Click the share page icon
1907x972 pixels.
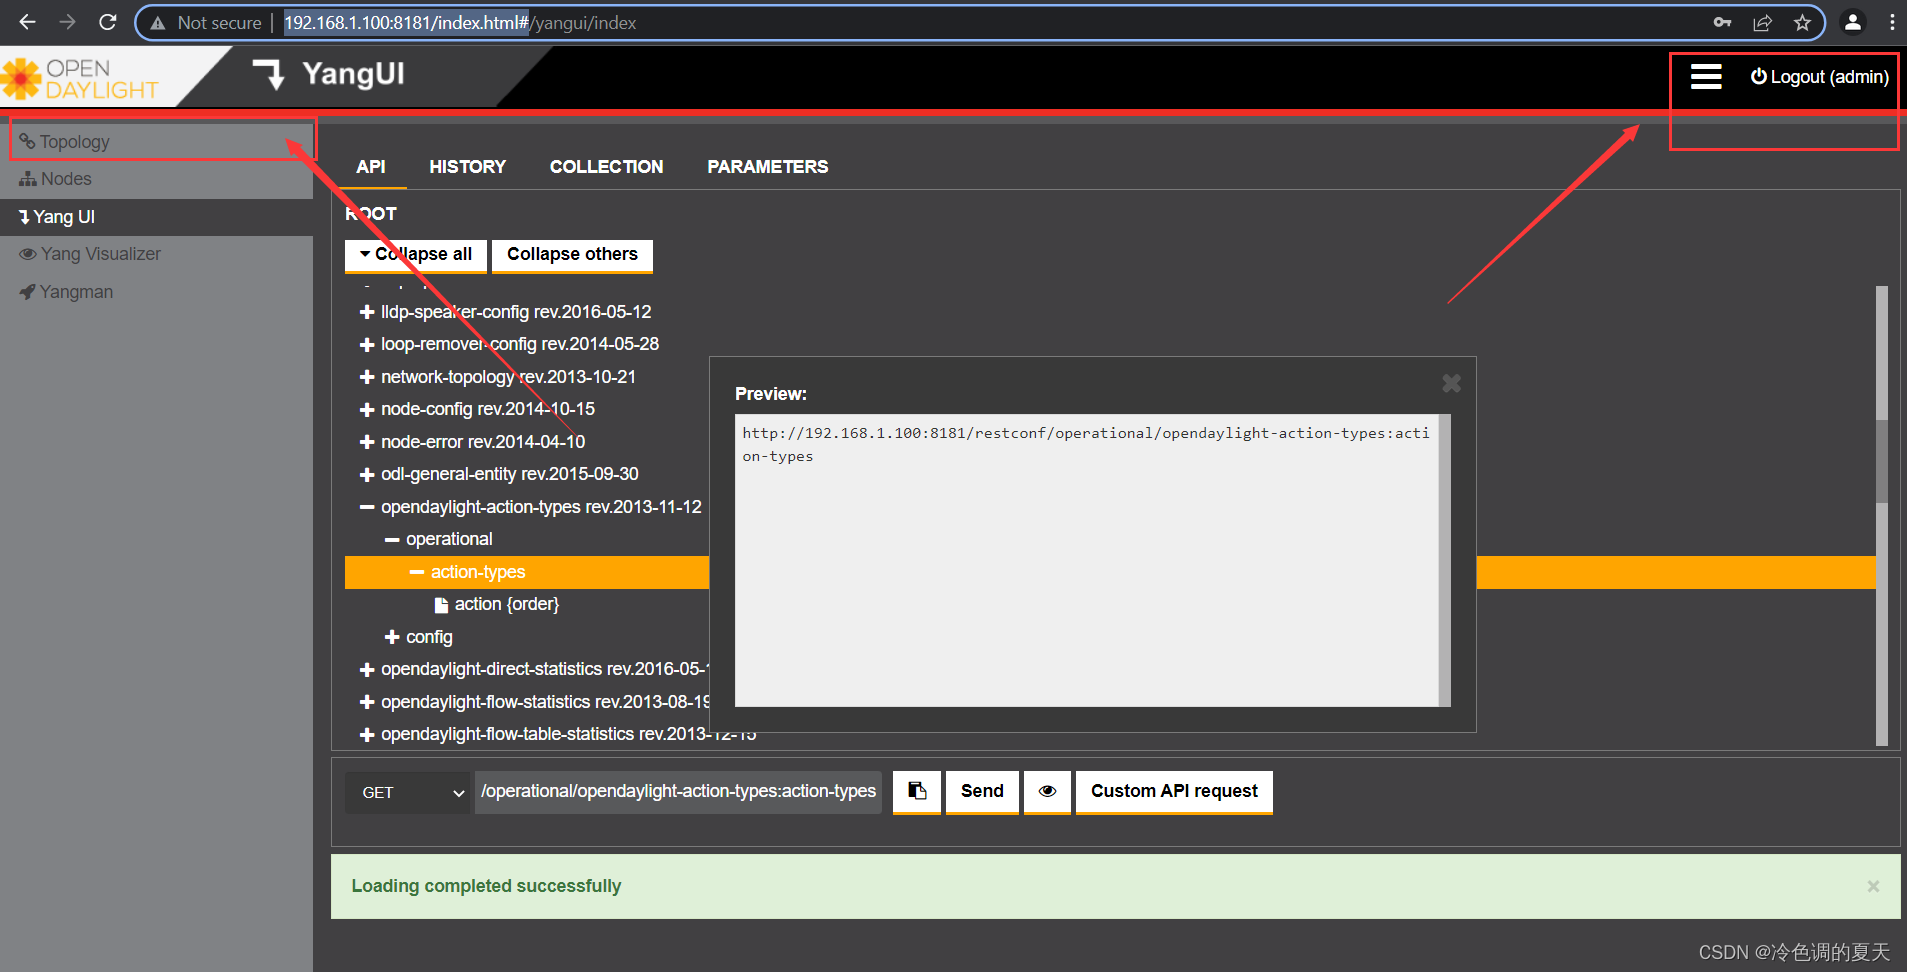pos(1762,22)
